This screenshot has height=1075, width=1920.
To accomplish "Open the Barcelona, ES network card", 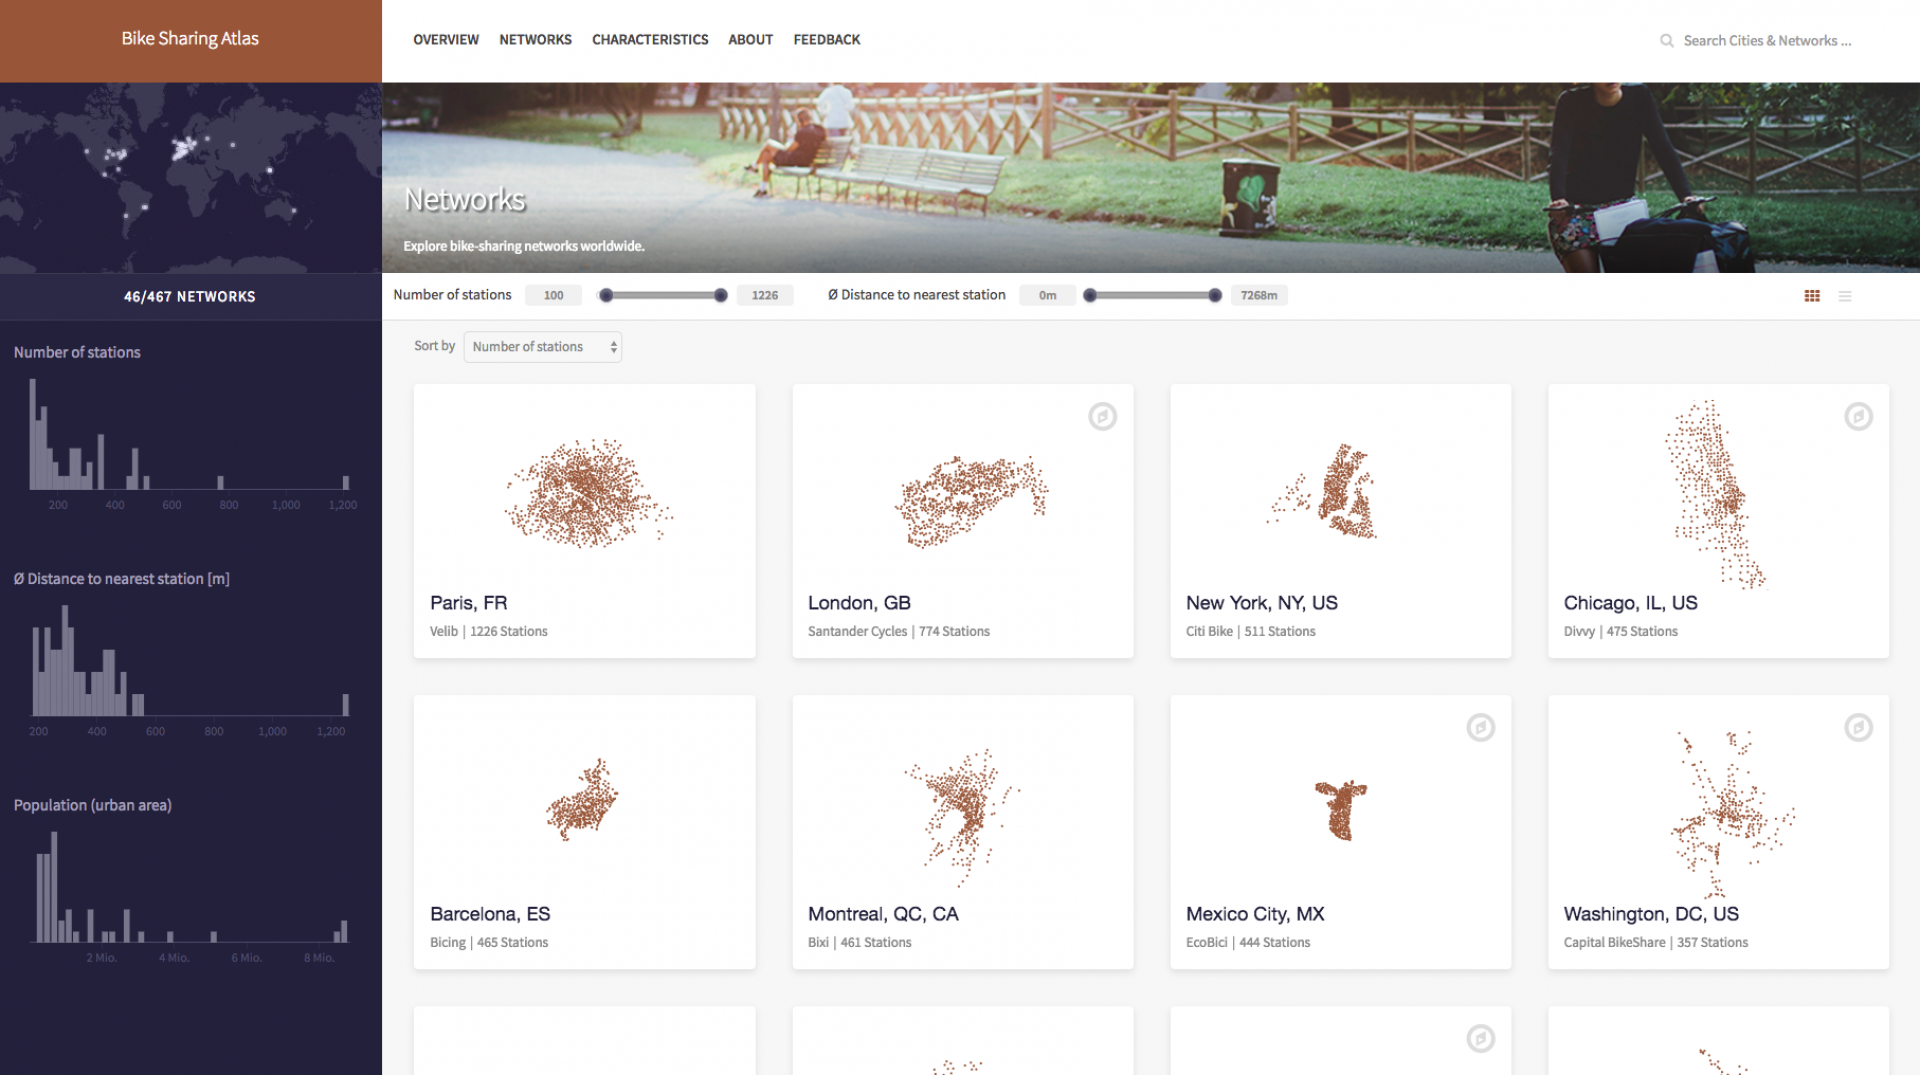I will click(584, 832).
